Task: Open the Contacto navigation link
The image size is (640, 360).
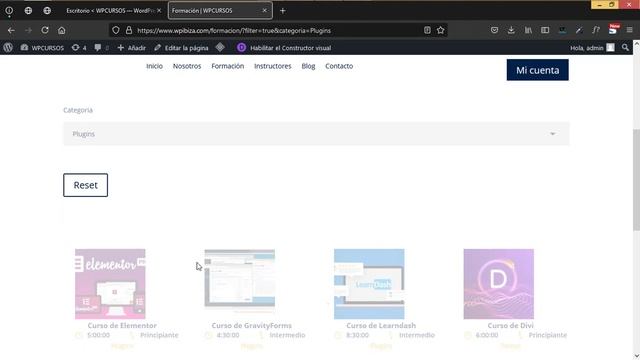Action: 339,66
